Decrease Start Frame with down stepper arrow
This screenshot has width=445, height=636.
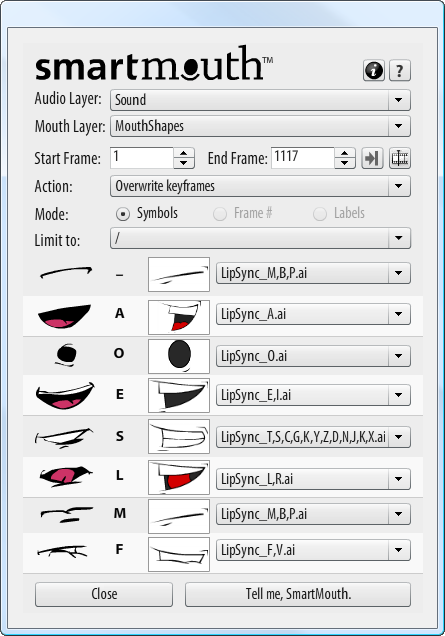point(184,163)
